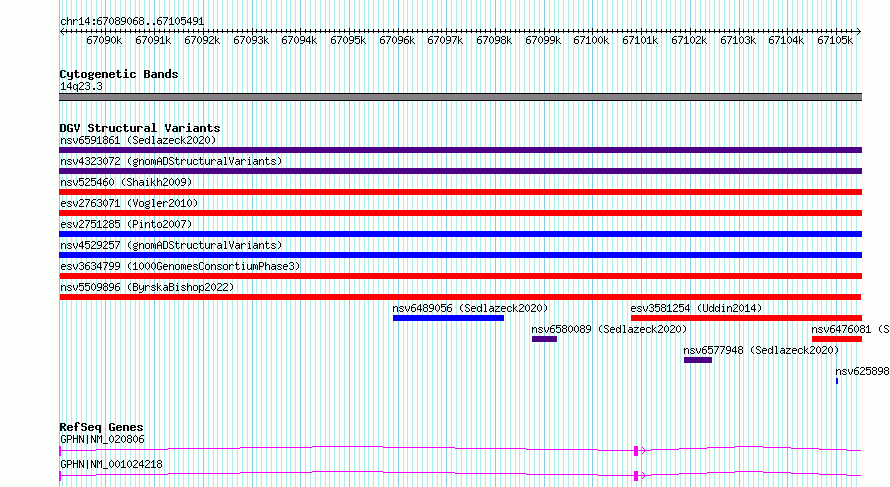This screenshot has width=890, height=487.
Task: Click the 67099k ruler tick label
Action: 543,40
